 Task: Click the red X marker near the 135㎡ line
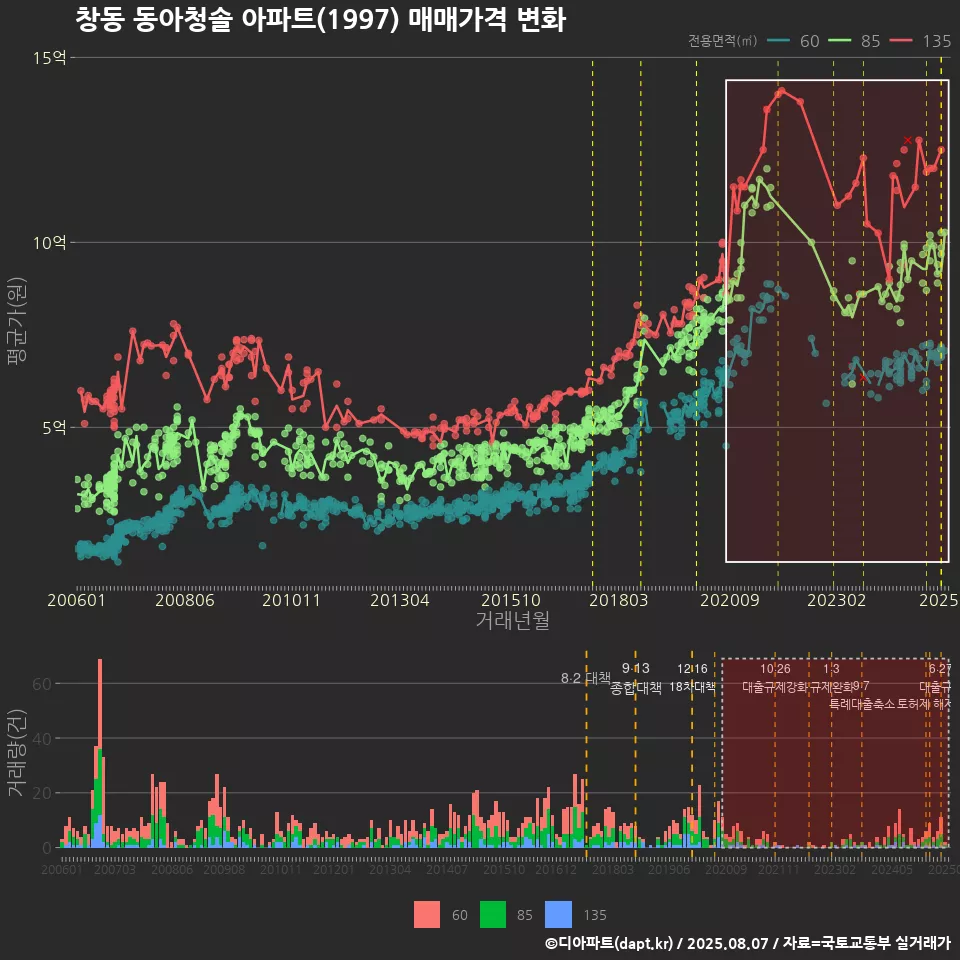pyautogui.click(x=907, y=140)
